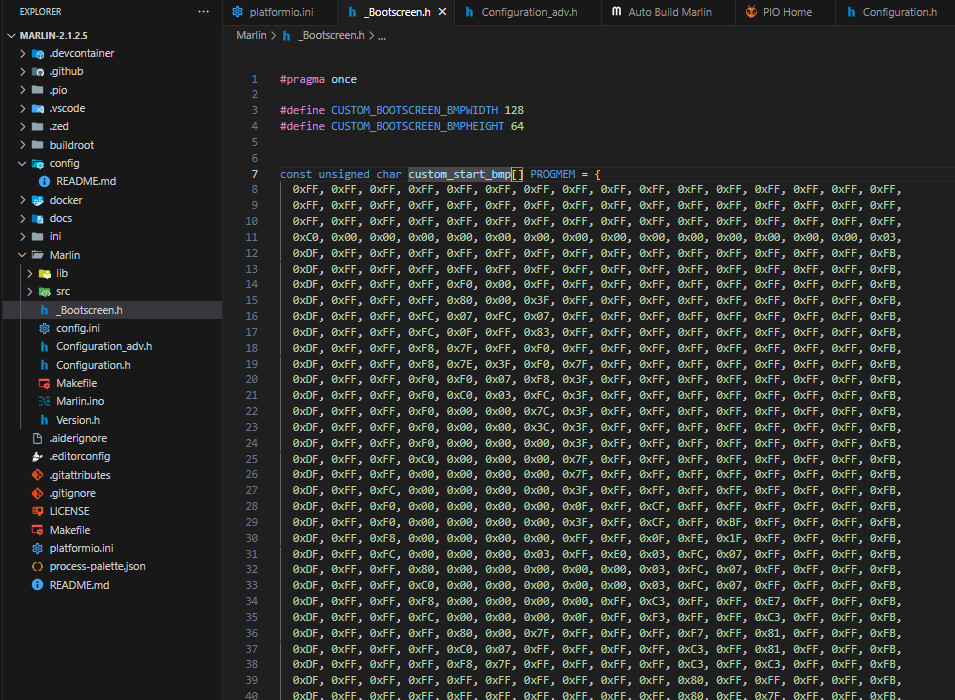
Task: Switch to the Configuration_adv.h tab
Action: 529,12
